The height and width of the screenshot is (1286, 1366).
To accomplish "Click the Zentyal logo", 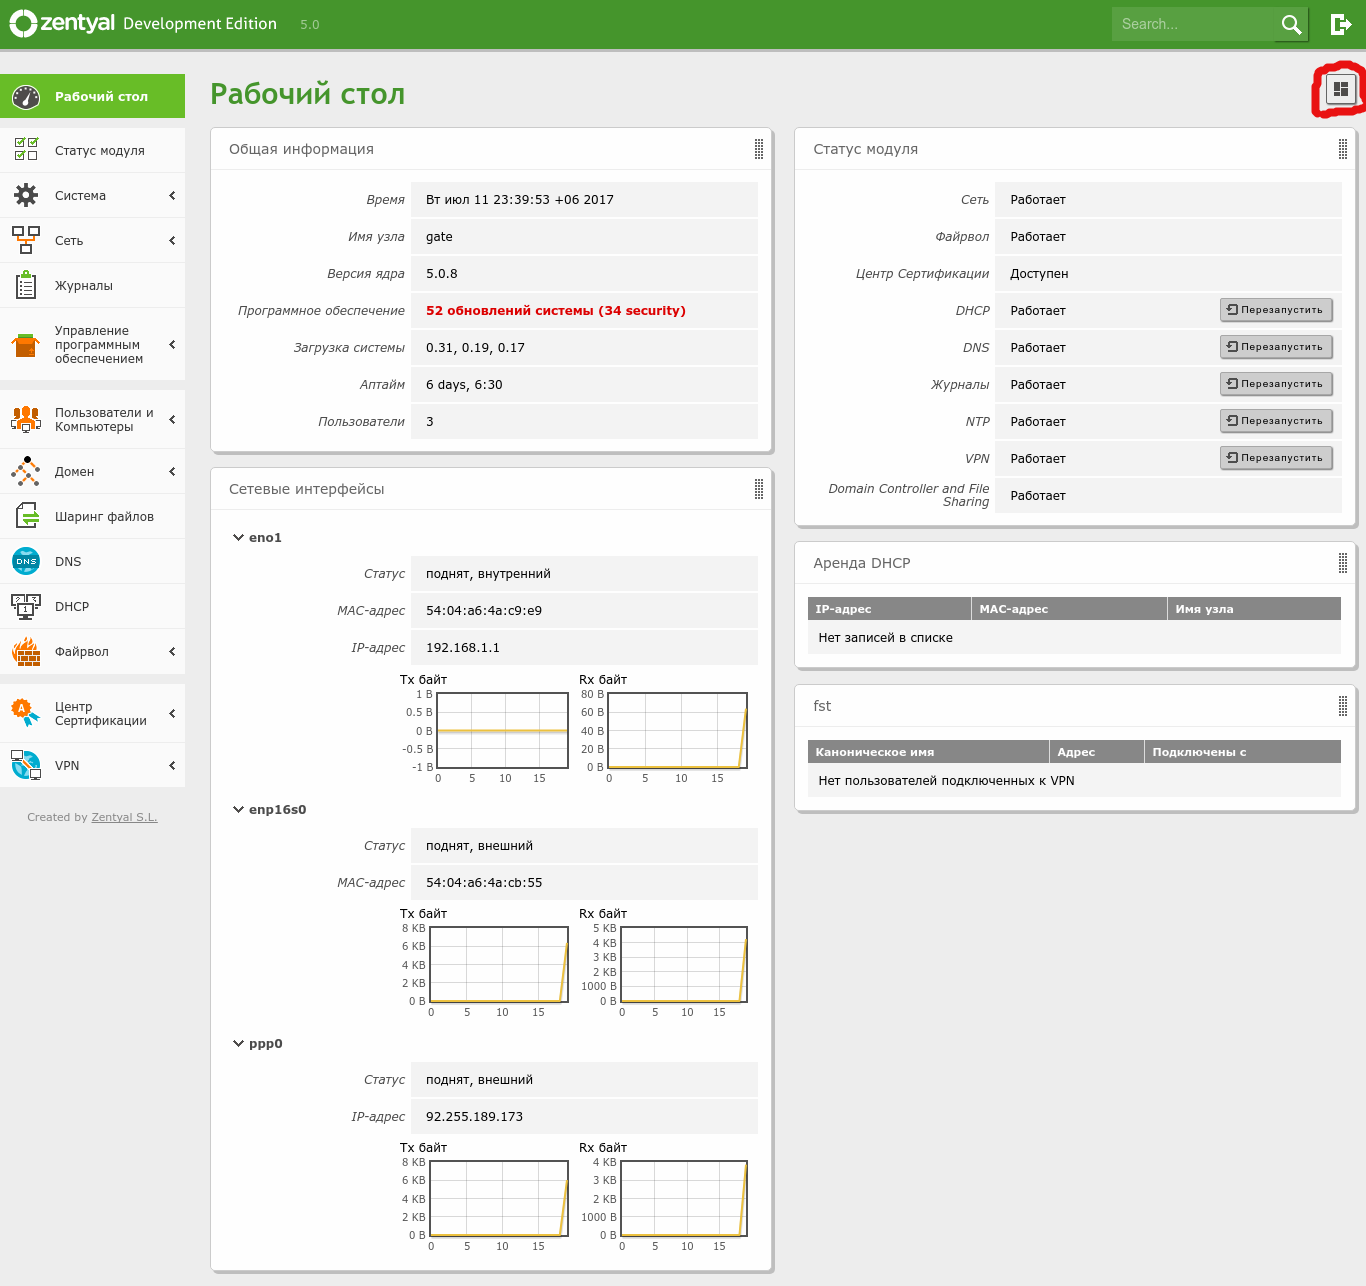I will pos(62,23).
